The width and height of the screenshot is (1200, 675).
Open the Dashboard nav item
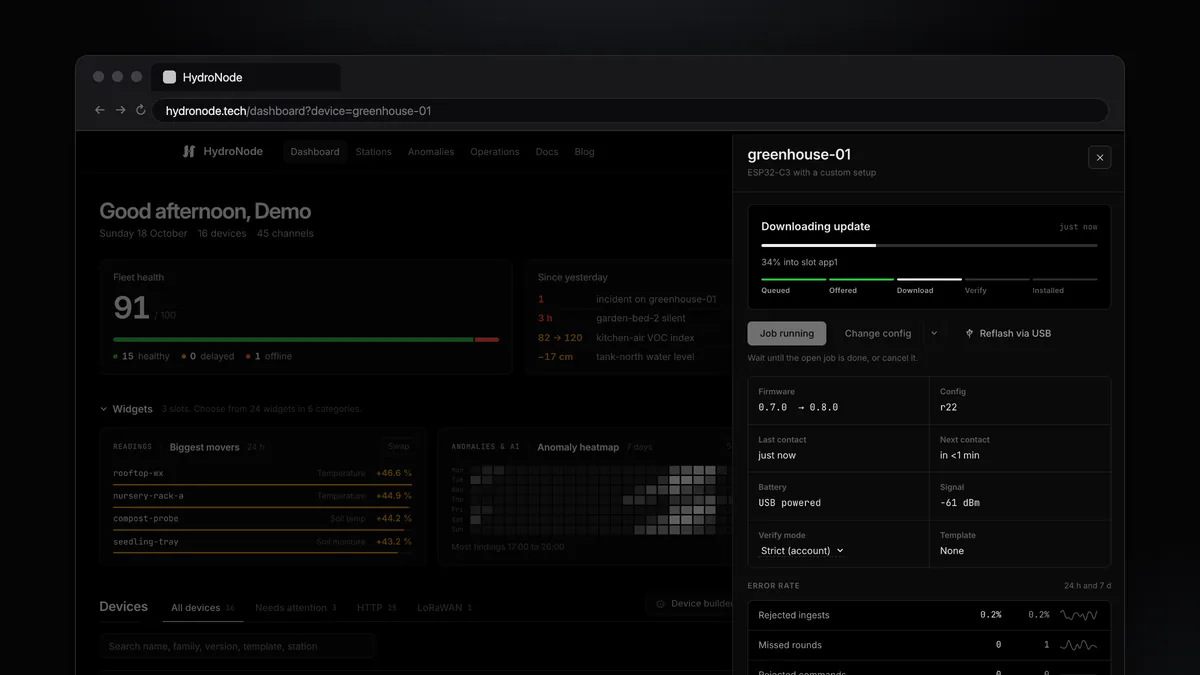[315, 152]
